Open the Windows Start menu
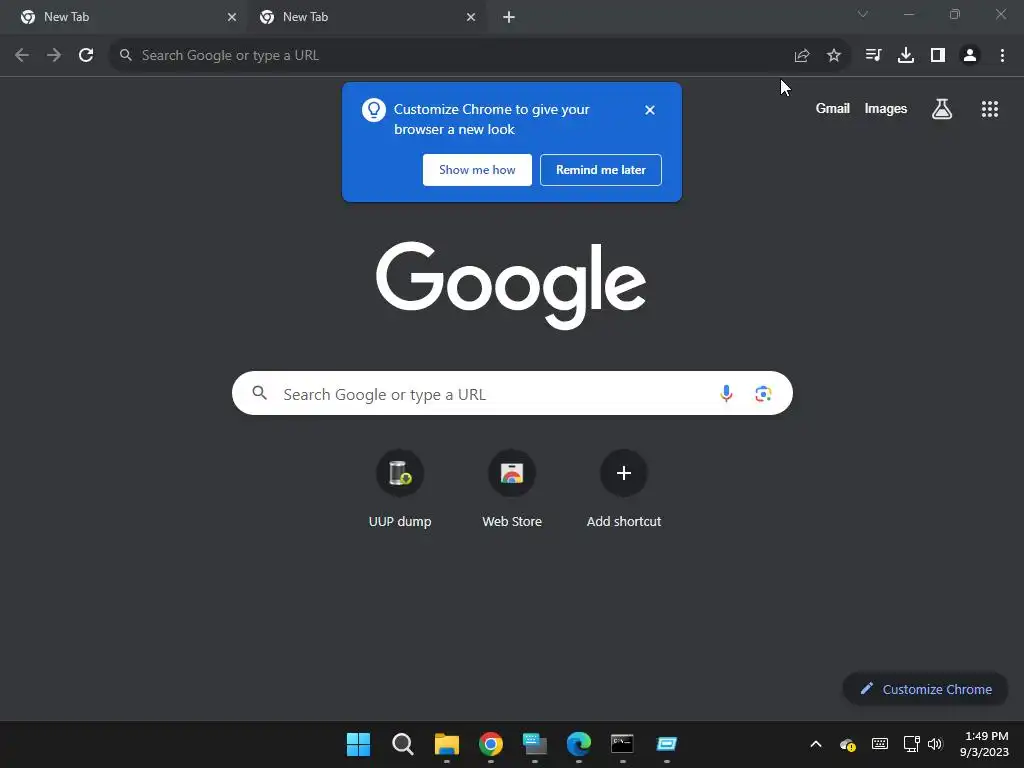This screenshot has height=768, width=1024. pyautogui.click(x=358, y=744)
